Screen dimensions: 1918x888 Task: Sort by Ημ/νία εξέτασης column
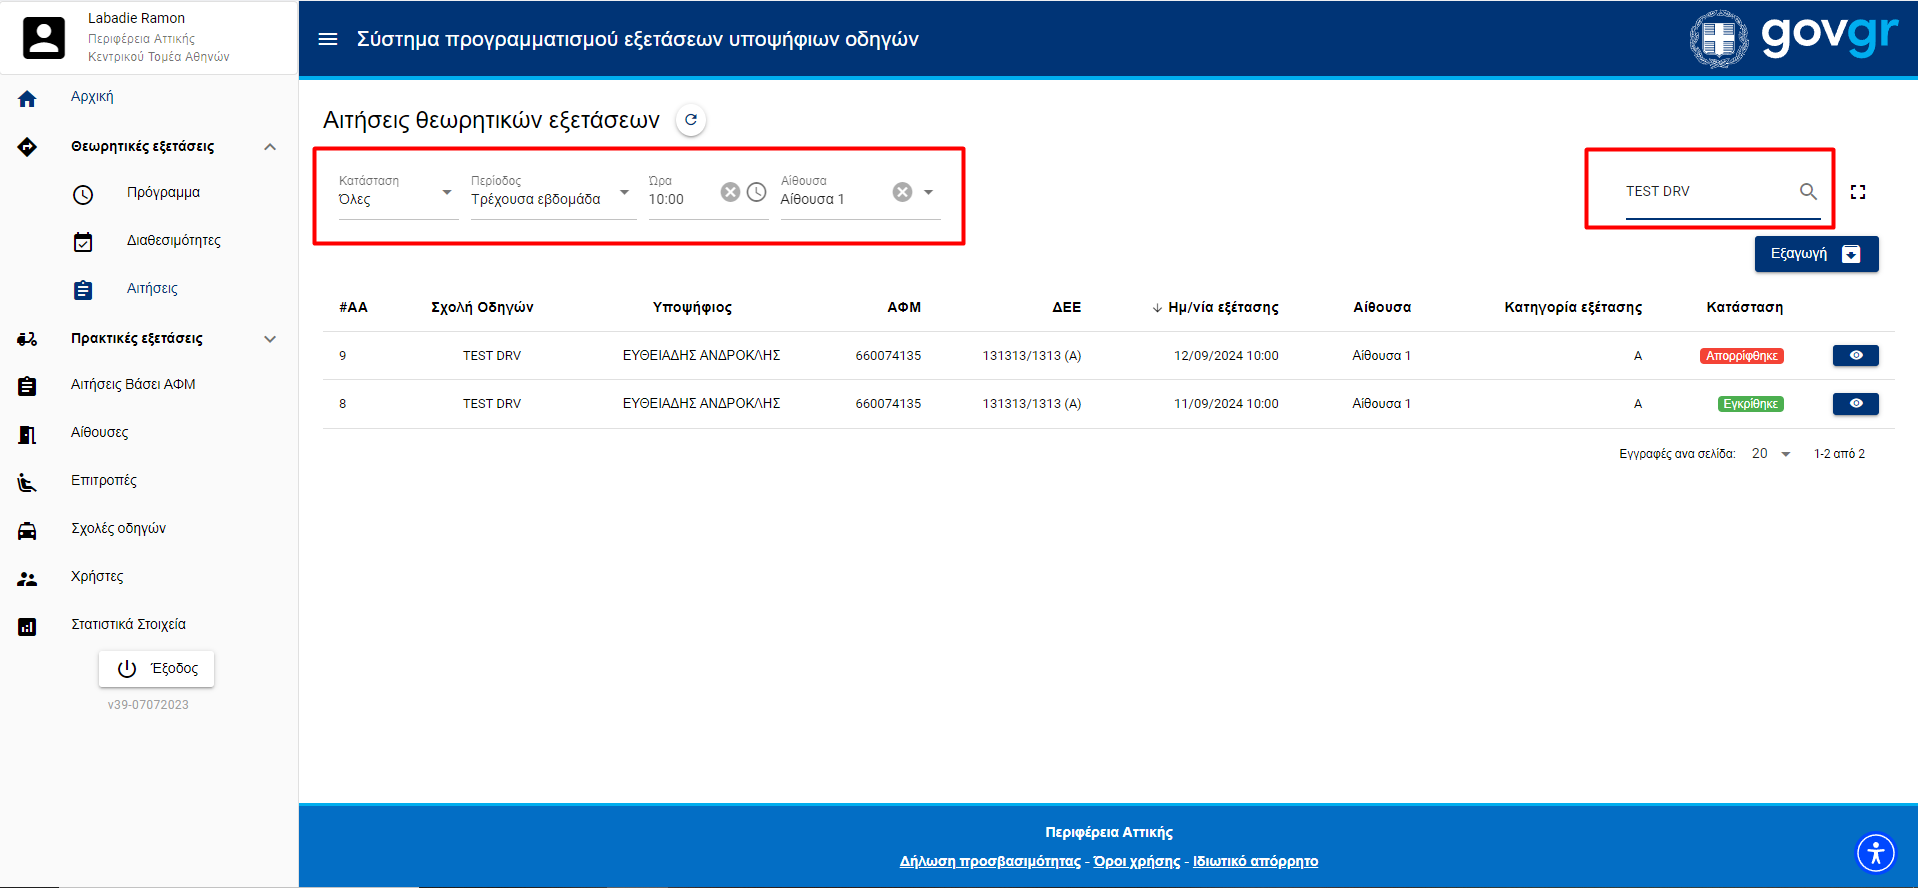pos(1222,307)
